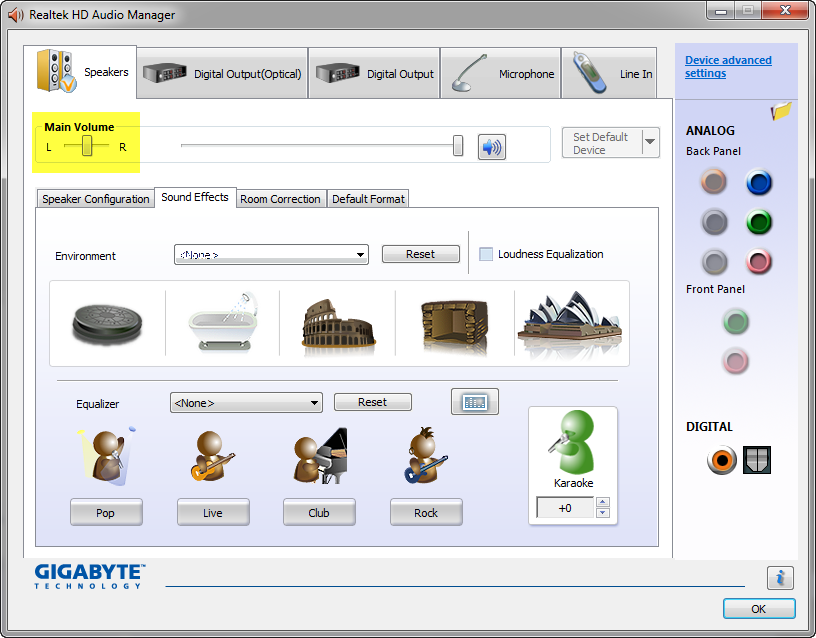This screenshot has height=638, width=816.
Task: Click the L/R balance slider handle
Action: [87, 146]
